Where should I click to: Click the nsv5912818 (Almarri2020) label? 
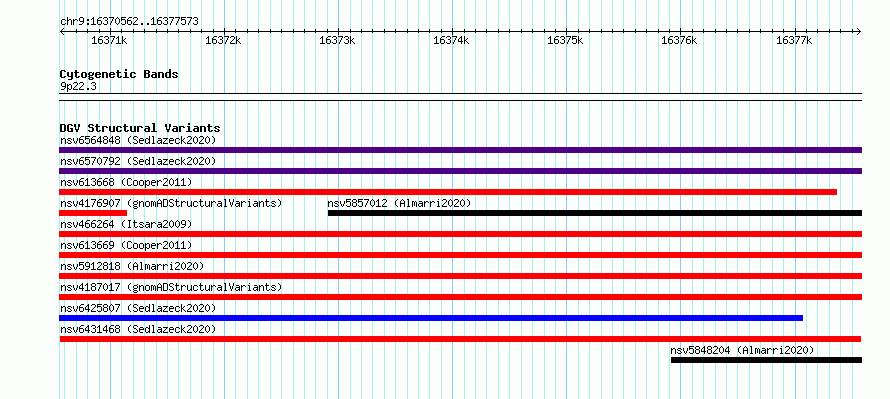pyautogui.click(x=132, y=266)
